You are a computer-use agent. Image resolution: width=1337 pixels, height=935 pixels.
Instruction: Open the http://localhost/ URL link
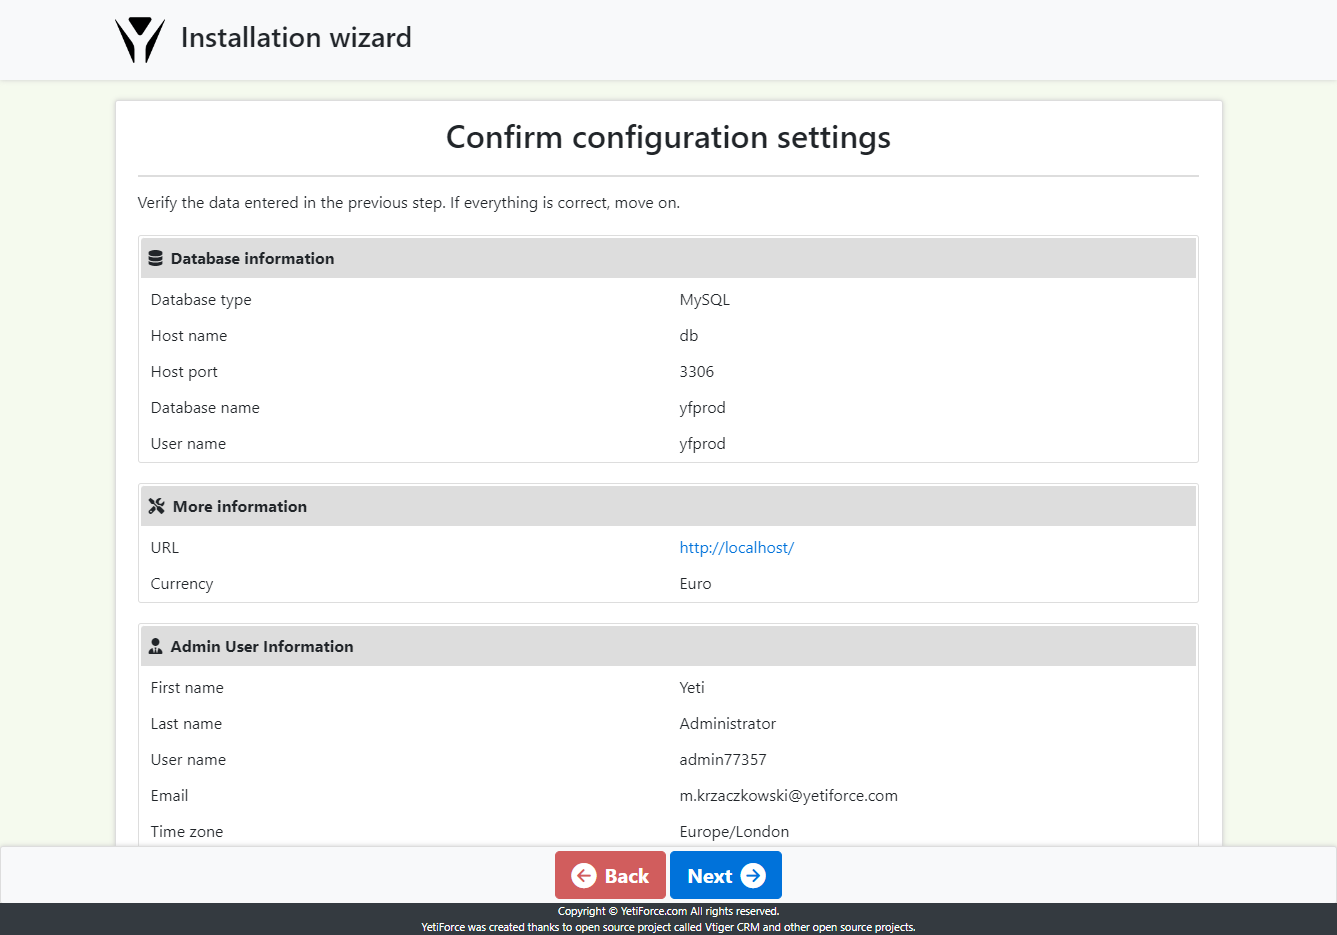tap(737, 547)
